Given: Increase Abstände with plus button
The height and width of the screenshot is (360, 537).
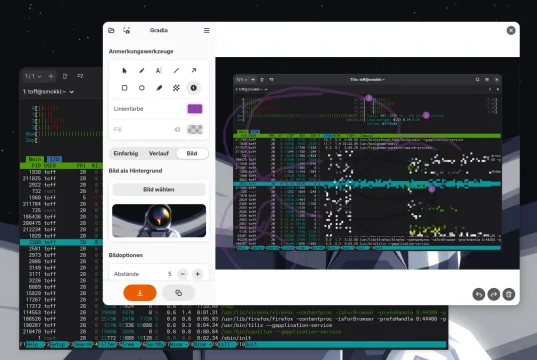Looking at the screenshot, I should click(198, 274).
